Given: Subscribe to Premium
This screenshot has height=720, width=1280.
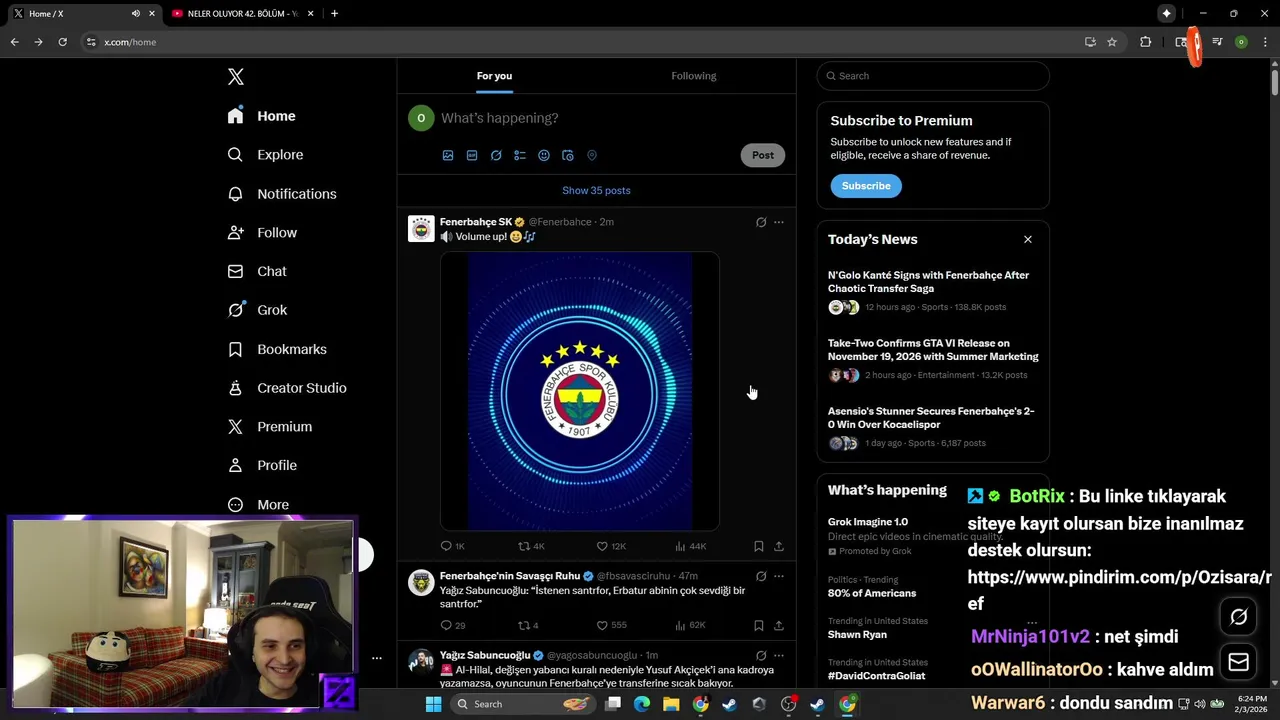Looking at the screenshot, I should [866, 186].
